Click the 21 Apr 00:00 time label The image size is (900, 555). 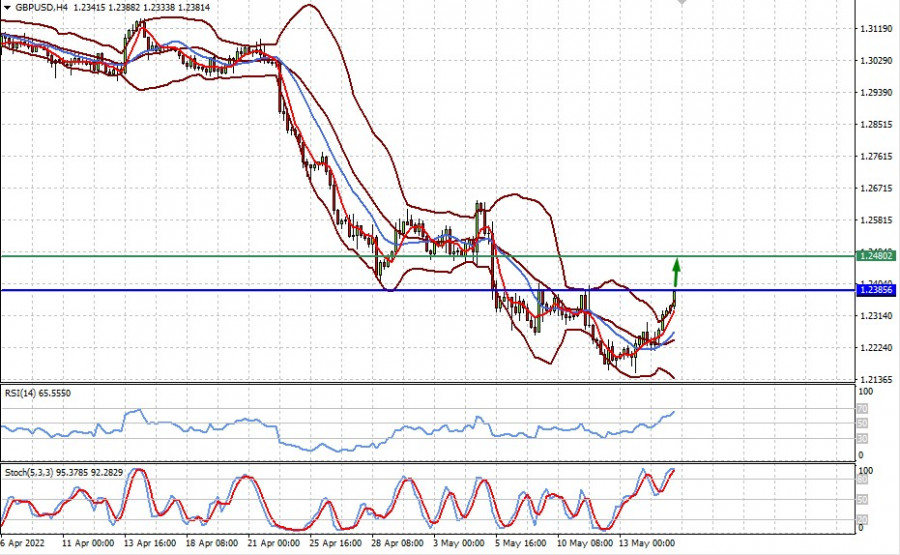point(273,543)
